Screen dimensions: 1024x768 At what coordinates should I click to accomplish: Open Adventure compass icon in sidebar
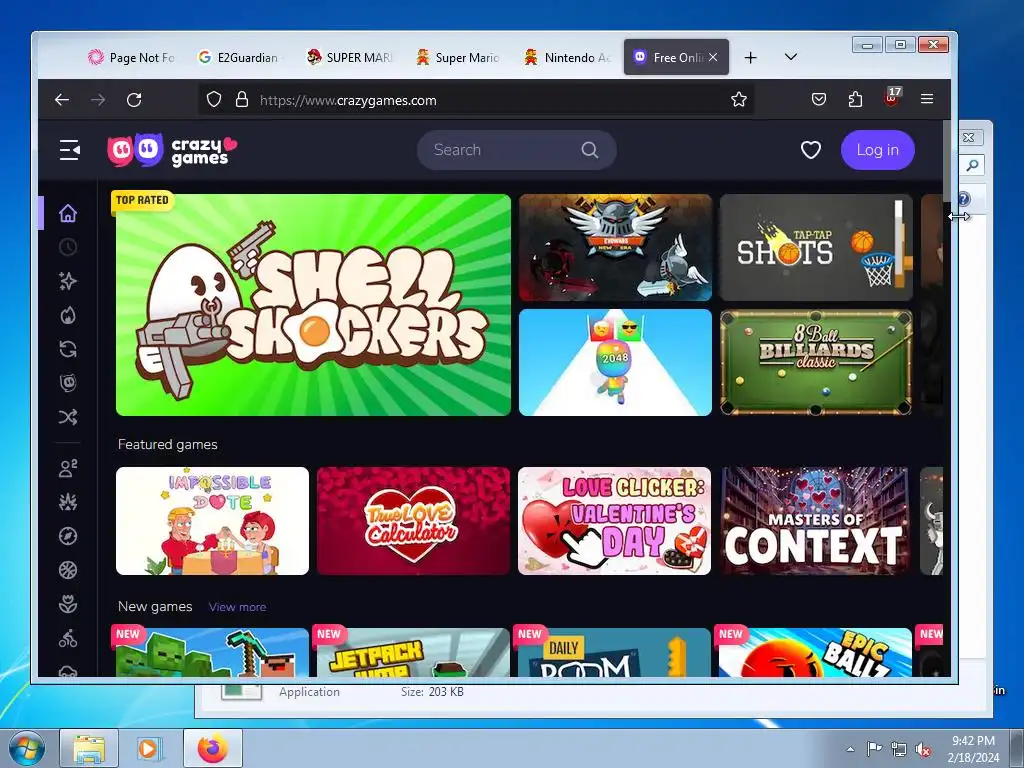tap(68, 536)
